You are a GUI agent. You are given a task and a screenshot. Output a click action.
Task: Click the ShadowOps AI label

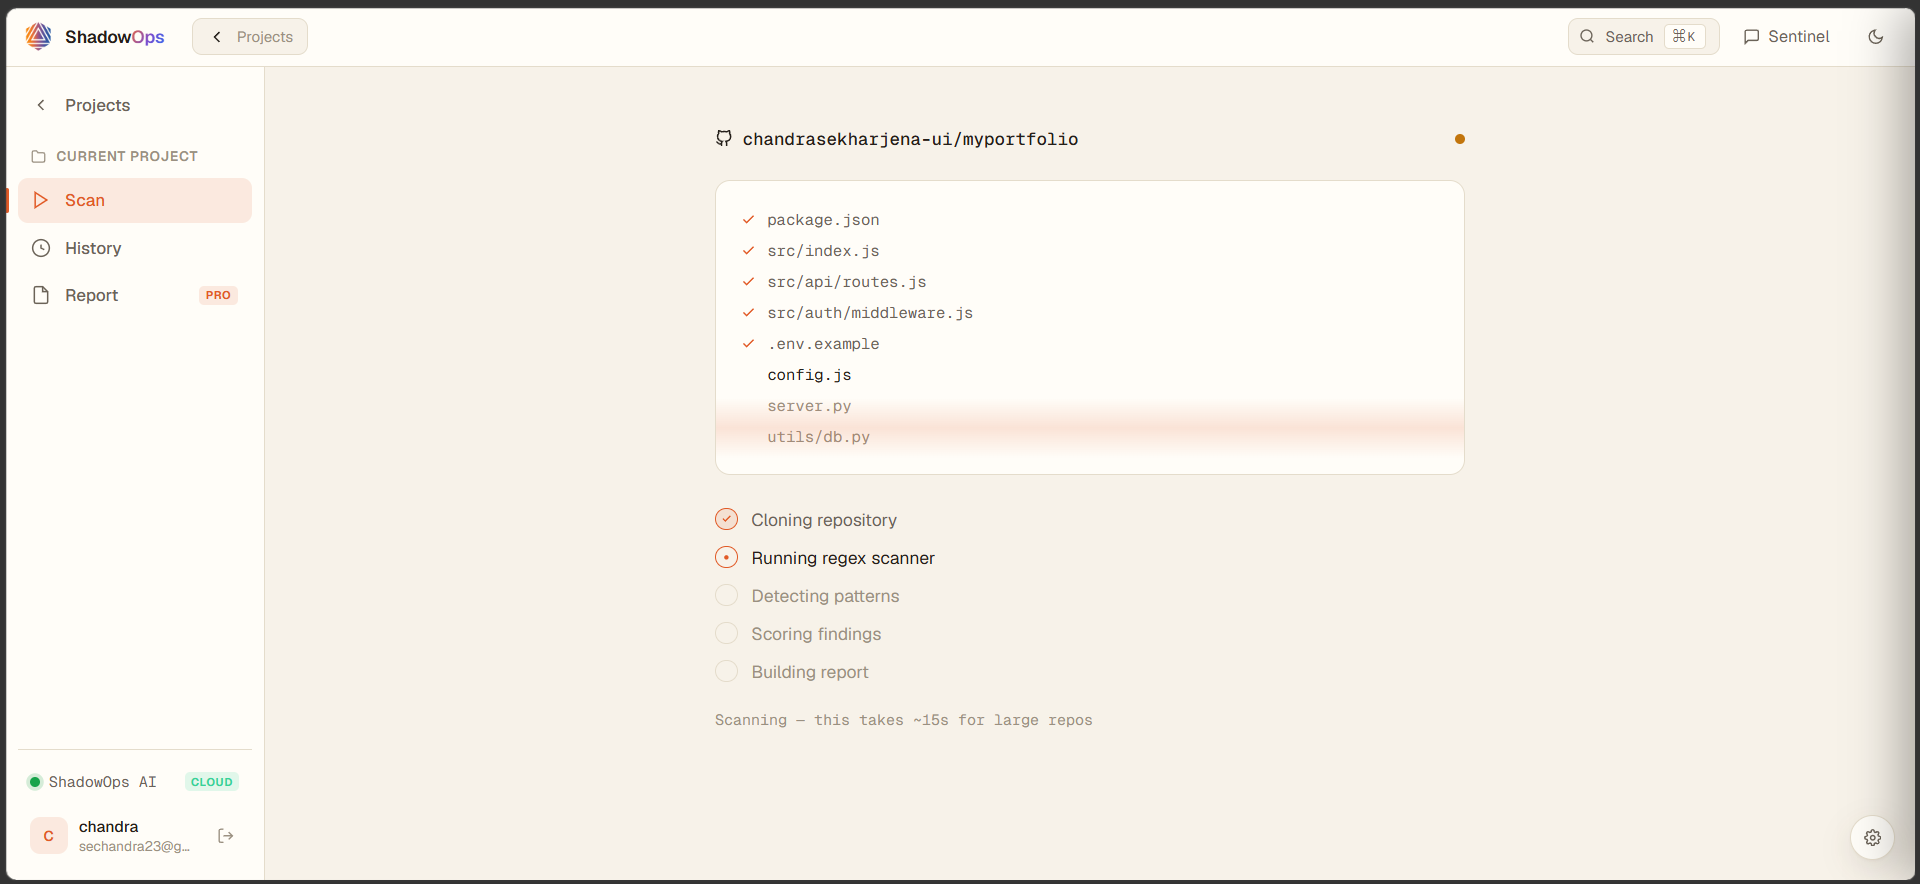coord(102,782)
